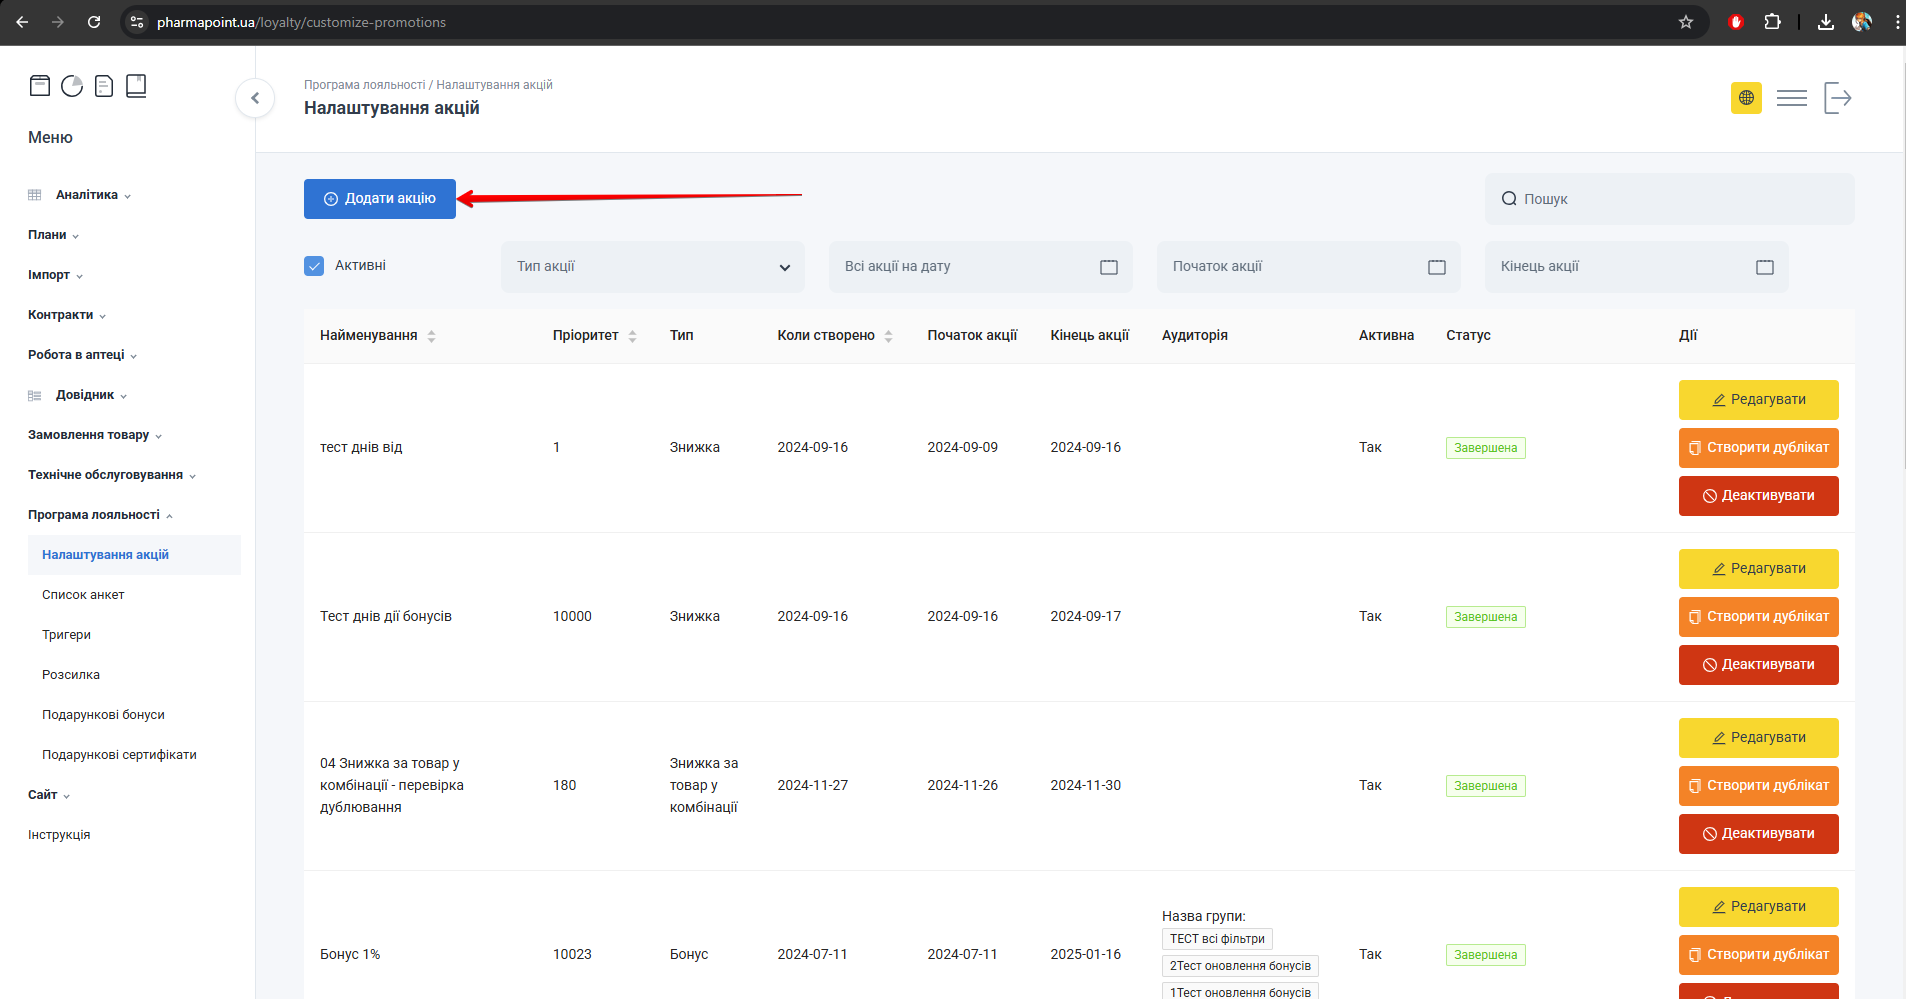Click the pie chart icon in sidebar header

72,86
